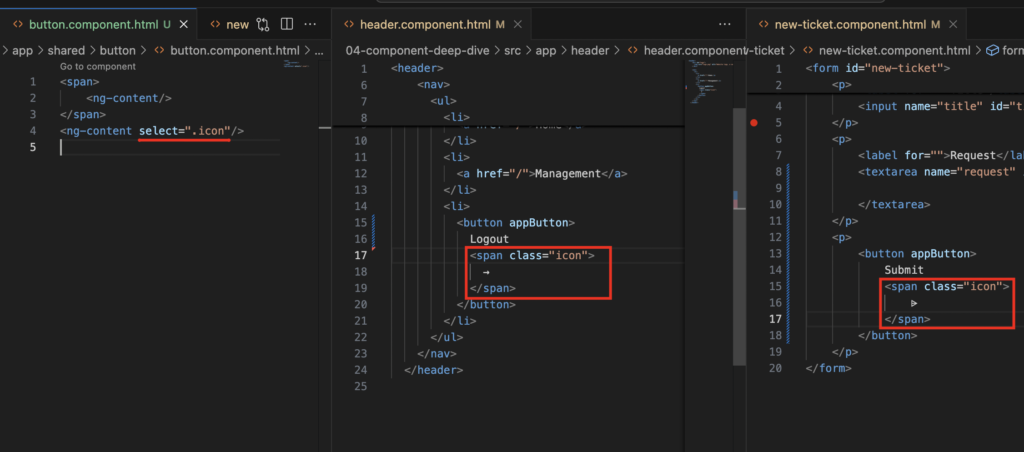Click the 'Go to component' code lens link

pos(98,67)
